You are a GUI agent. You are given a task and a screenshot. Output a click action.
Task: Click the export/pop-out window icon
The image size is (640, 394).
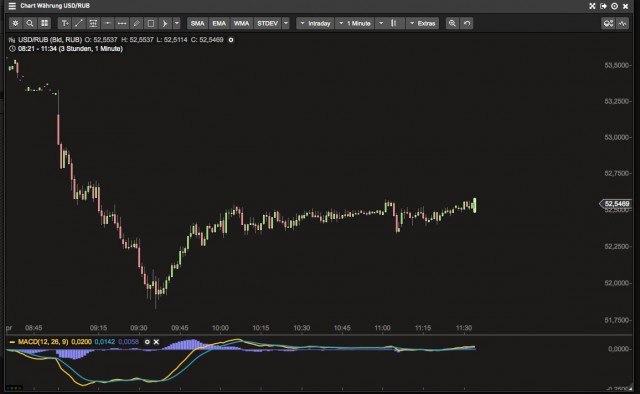pos(603,6)
